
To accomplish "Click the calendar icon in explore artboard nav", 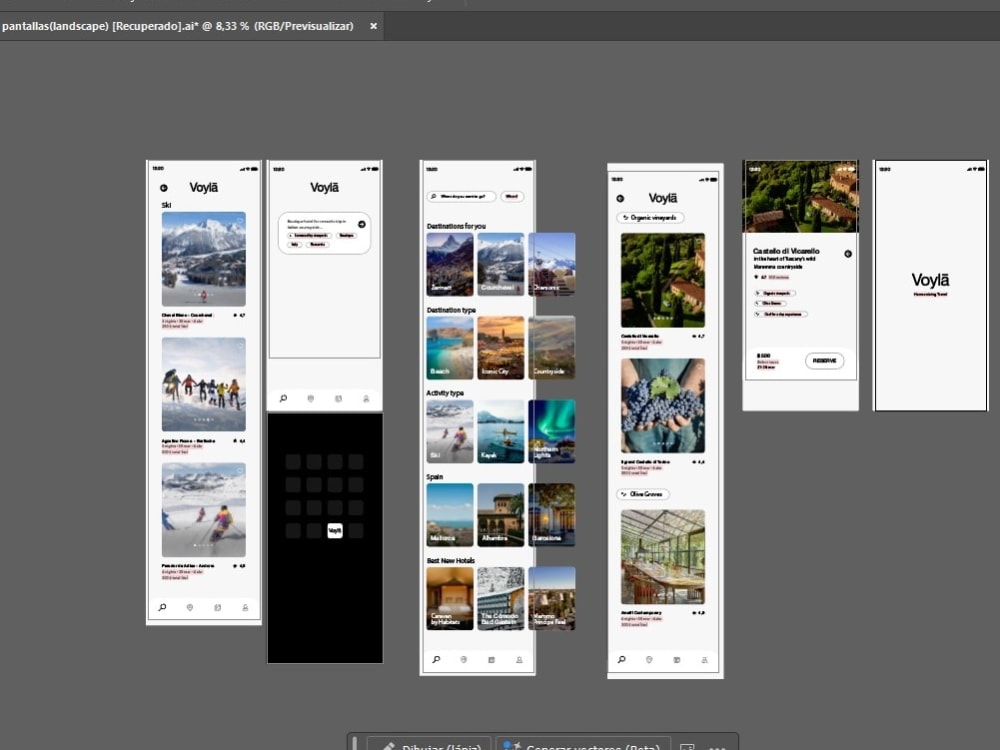I will pyautogui.click(x=491, y=659).
